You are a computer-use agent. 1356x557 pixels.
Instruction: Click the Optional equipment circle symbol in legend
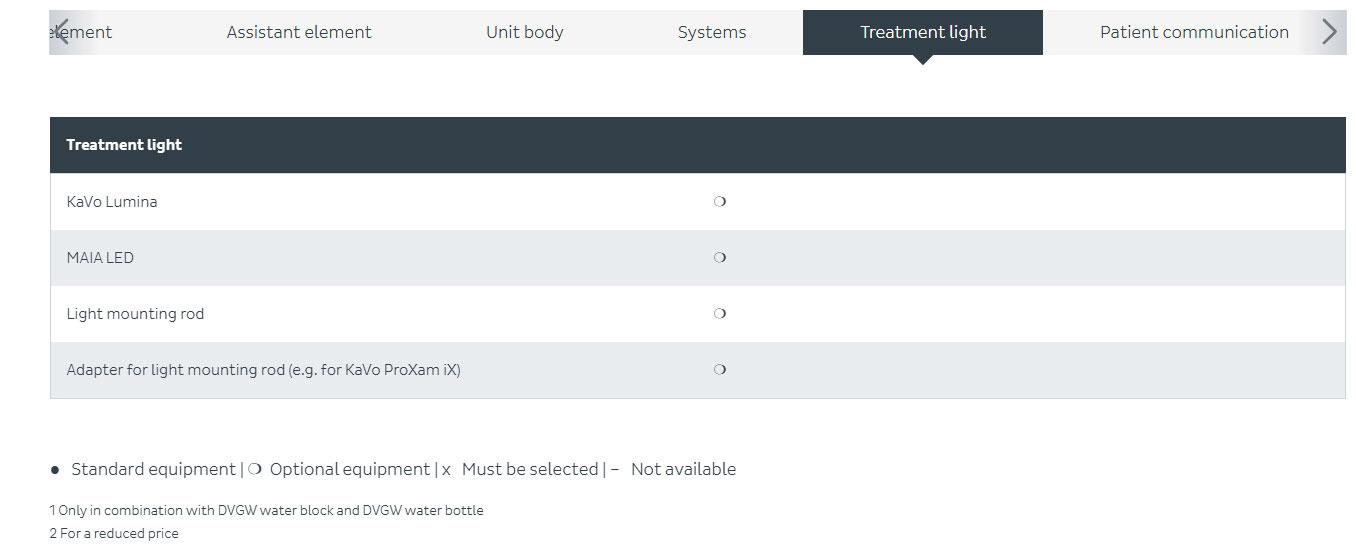(256, 469)
